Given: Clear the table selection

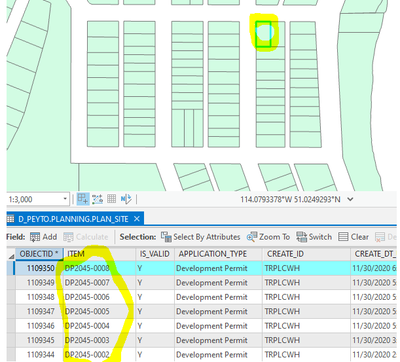Looking at the screenshot, I should coord(353,237).
